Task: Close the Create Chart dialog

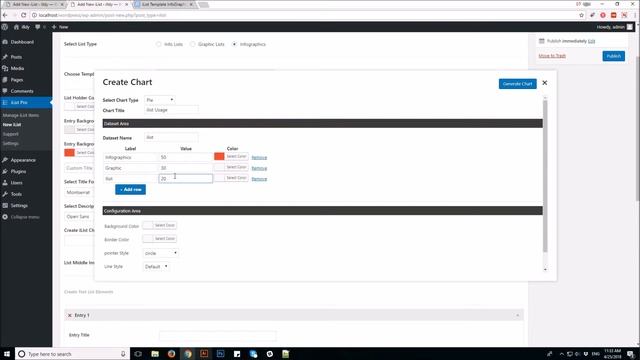Action: click(x=544, y=83)
